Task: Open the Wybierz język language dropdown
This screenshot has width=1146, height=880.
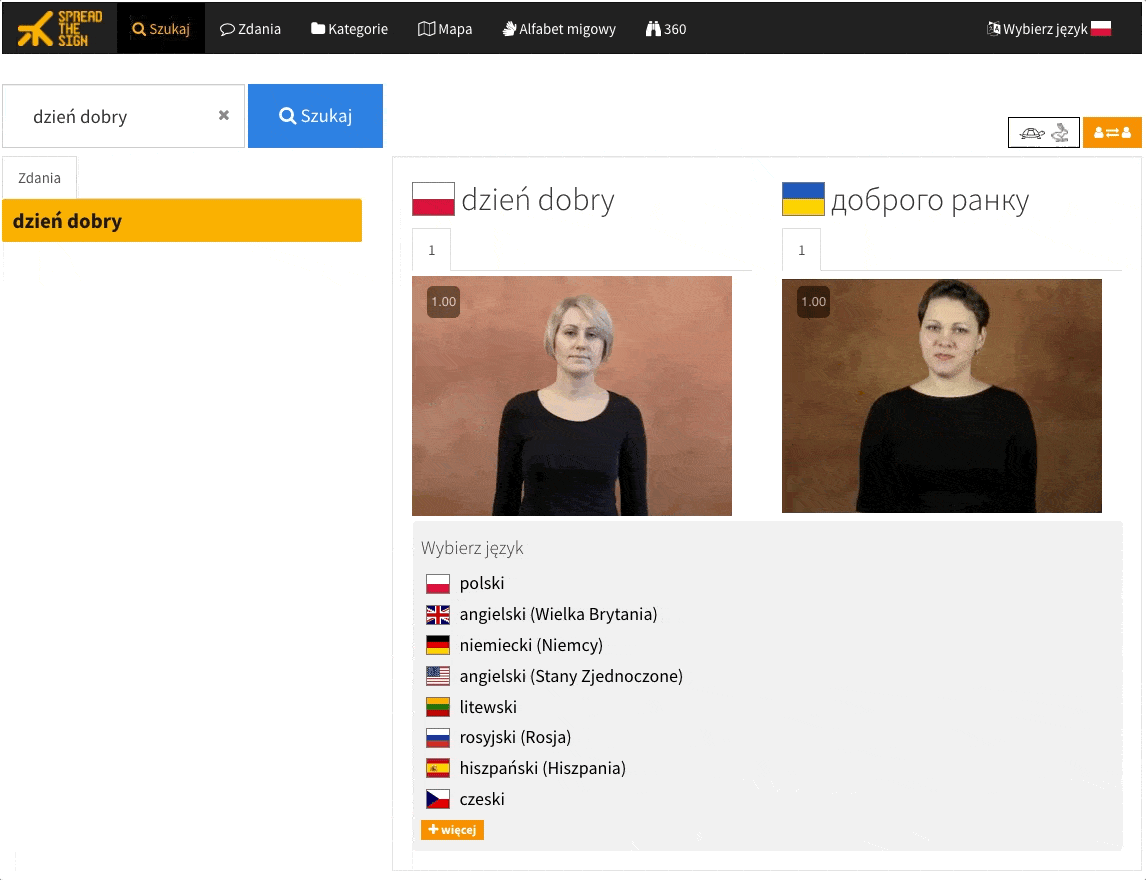Action: 1049,29
